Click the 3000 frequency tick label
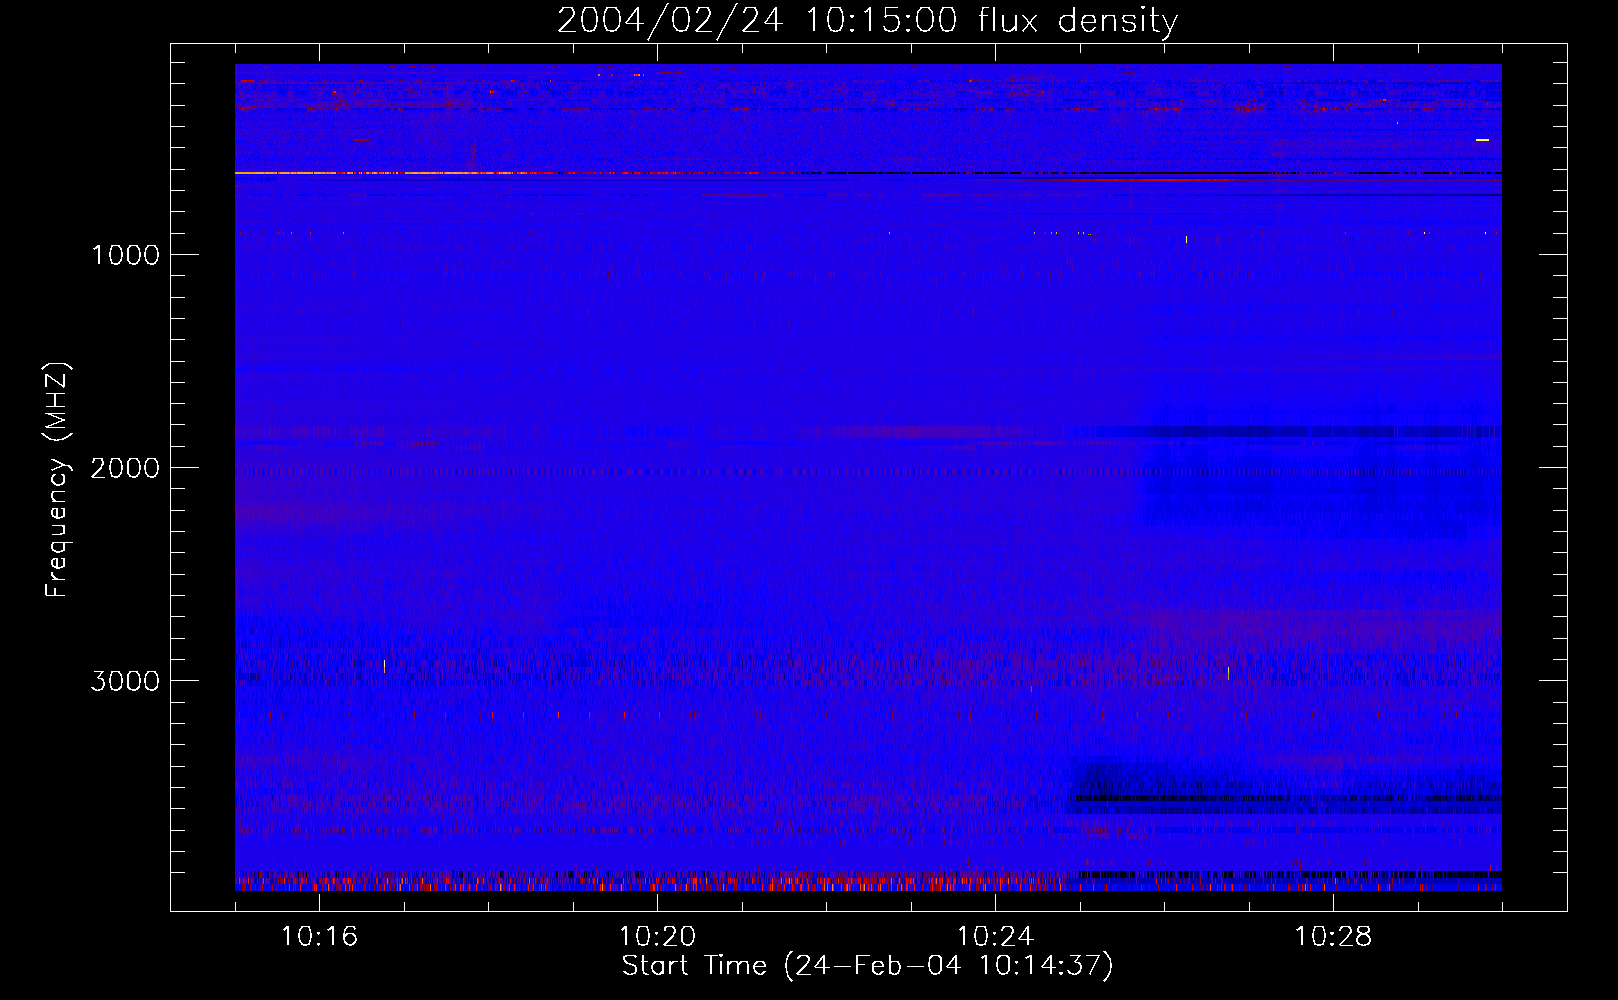This screenshot has height=1000, width=1618. [125, 681]
